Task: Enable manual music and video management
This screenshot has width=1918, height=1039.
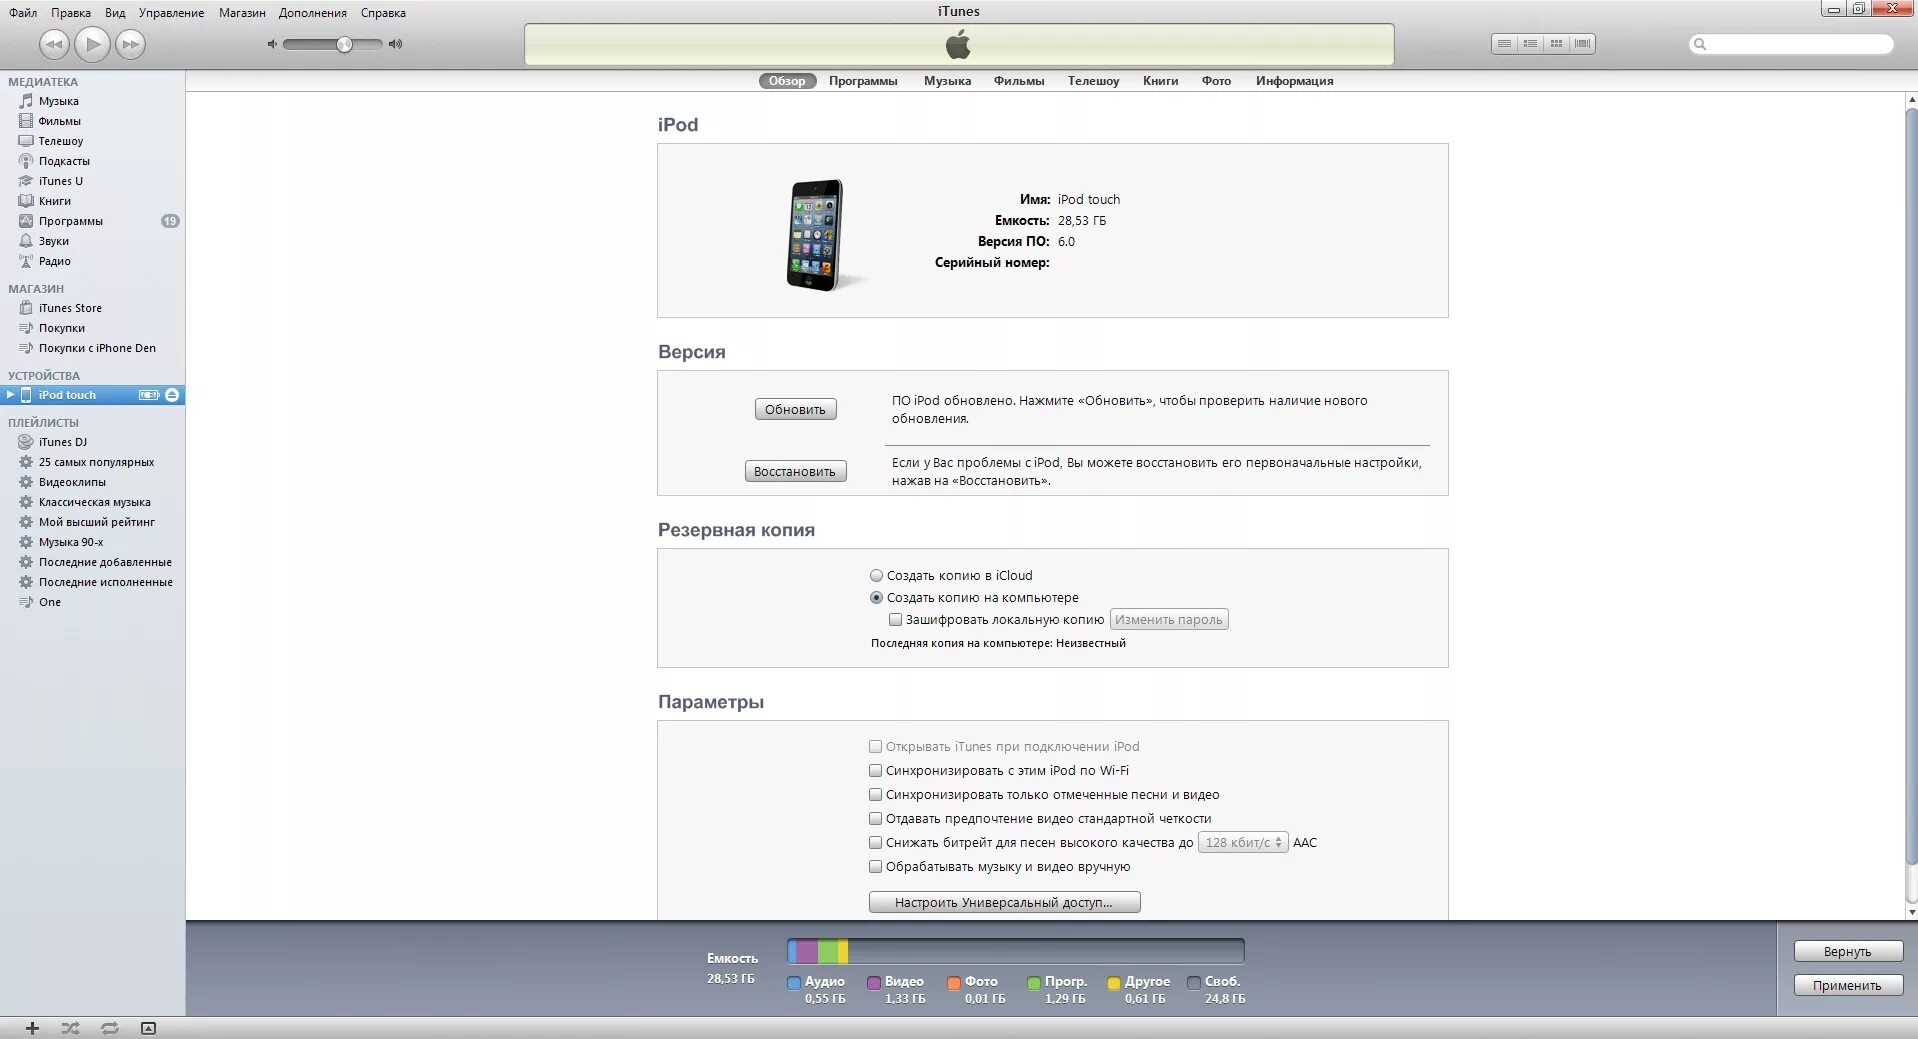Action: (875, 866)
